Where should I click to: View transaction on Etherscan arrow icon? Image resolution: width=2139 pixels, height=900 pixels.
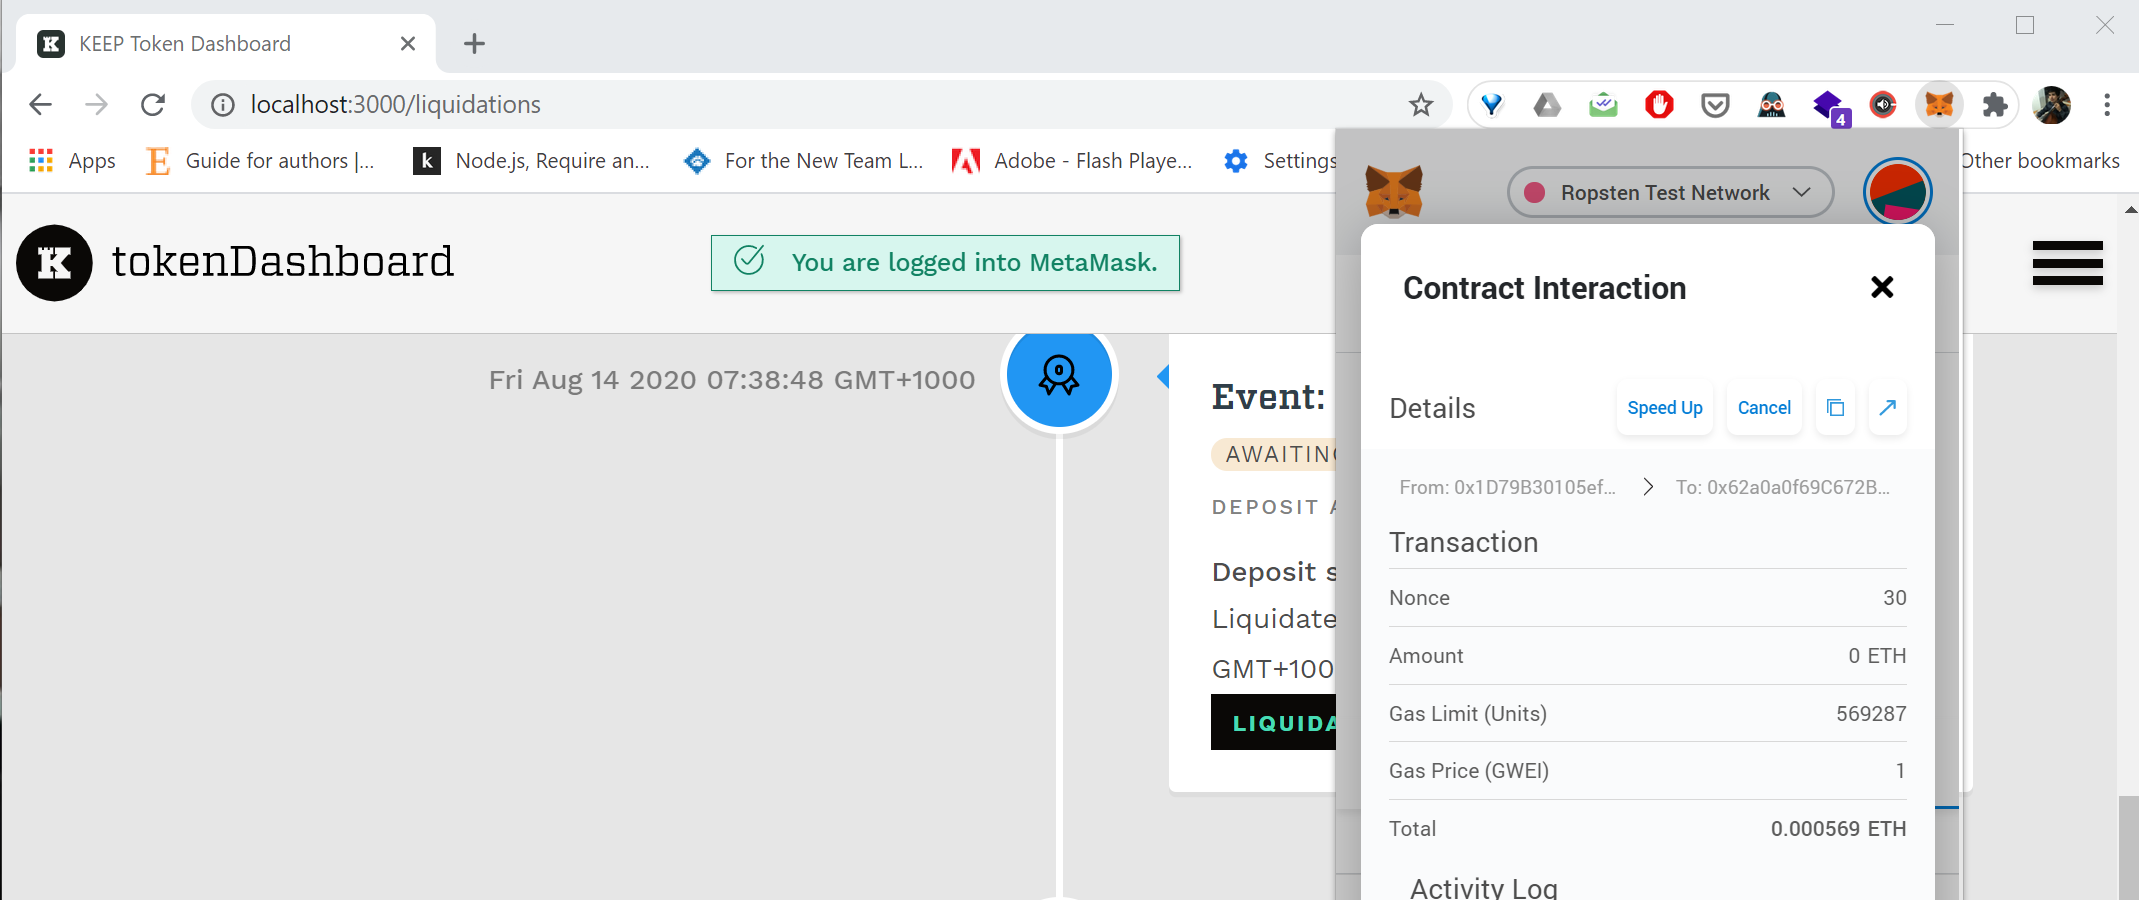[x=1887, y=407]
